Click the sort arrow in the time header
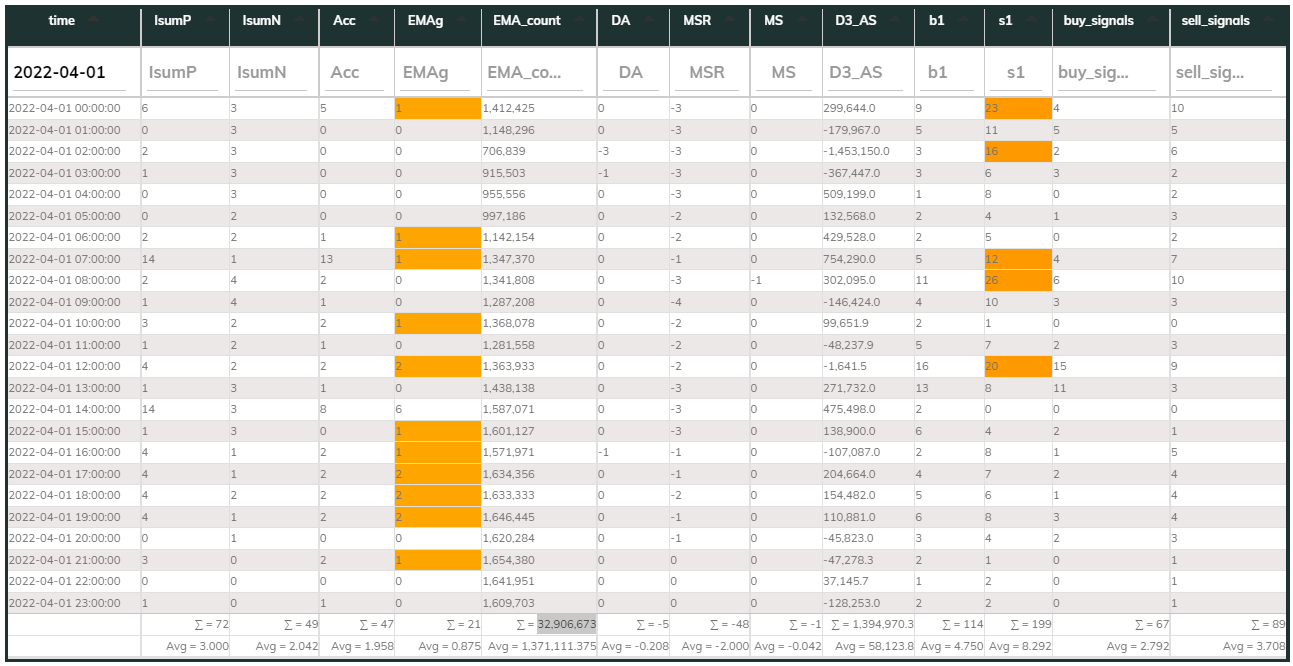This screenshot has height=666, width=1293. pyautogui.click(x=93, y=20)
